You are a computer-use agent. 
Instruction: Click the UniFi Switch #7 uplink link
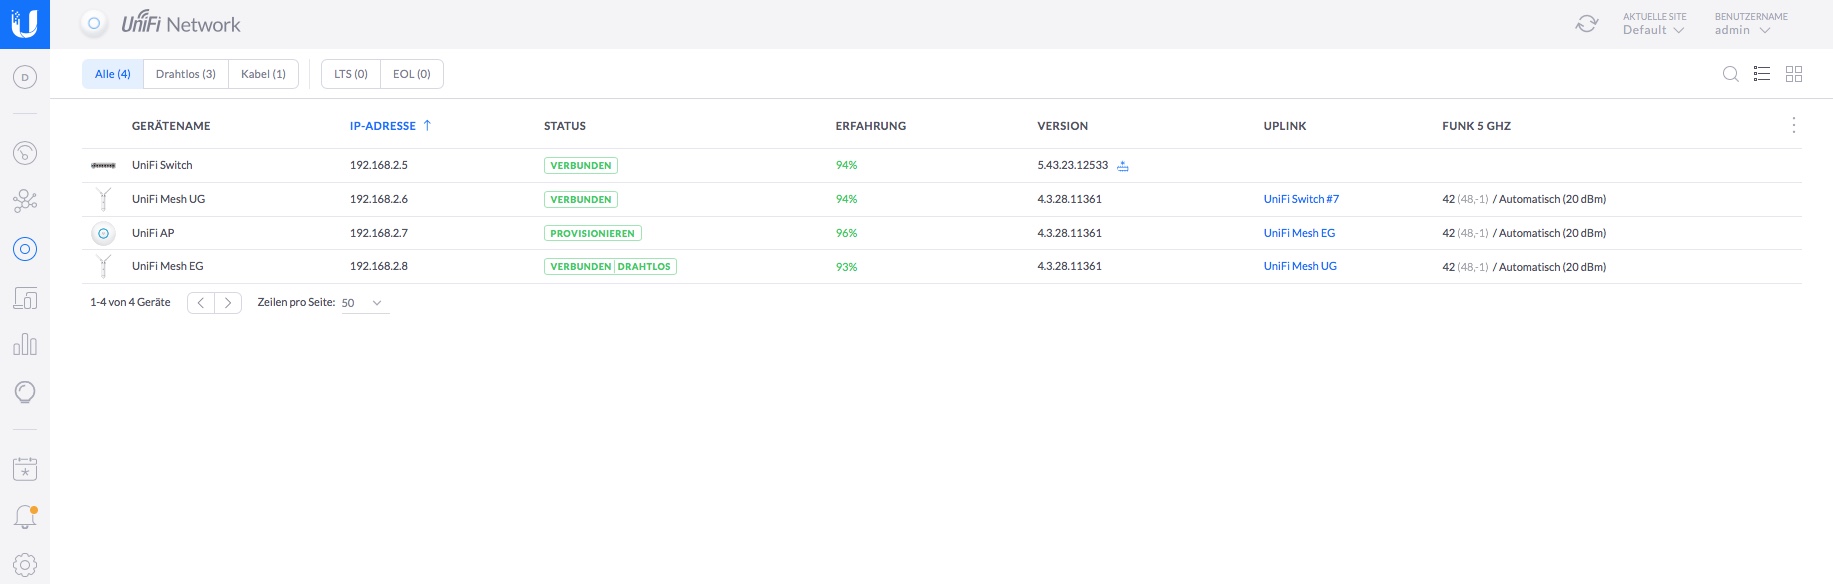(x=1301, y=199)
